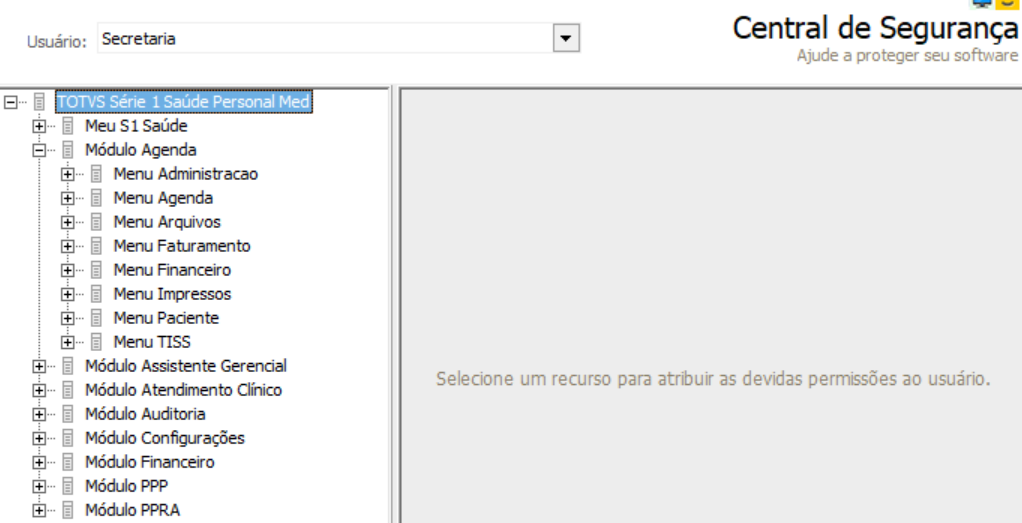Screen dimensions: 1022x523
Task: Click the icon beside Menu Administracao
Action: point(96,174)
